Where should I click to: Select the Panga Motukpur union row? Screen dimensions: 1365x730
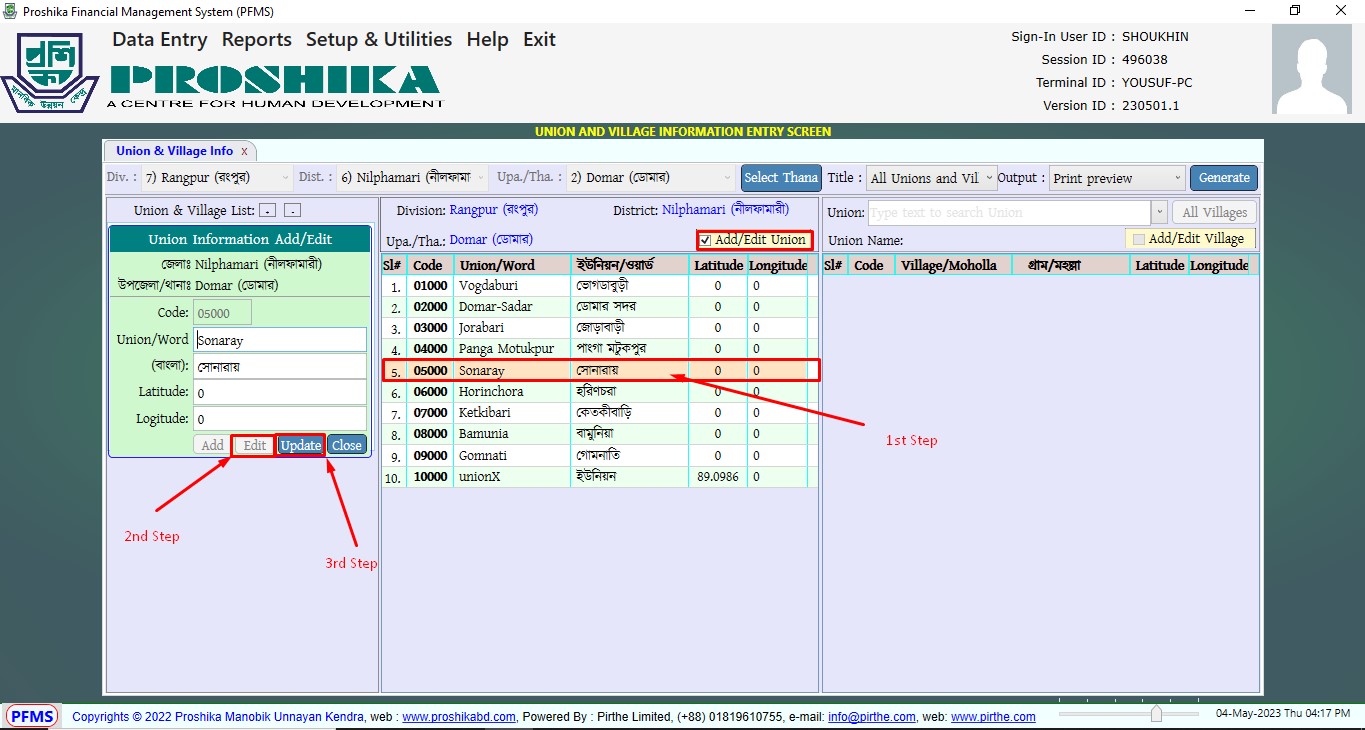pyautogui.click(x=599, y=349)
